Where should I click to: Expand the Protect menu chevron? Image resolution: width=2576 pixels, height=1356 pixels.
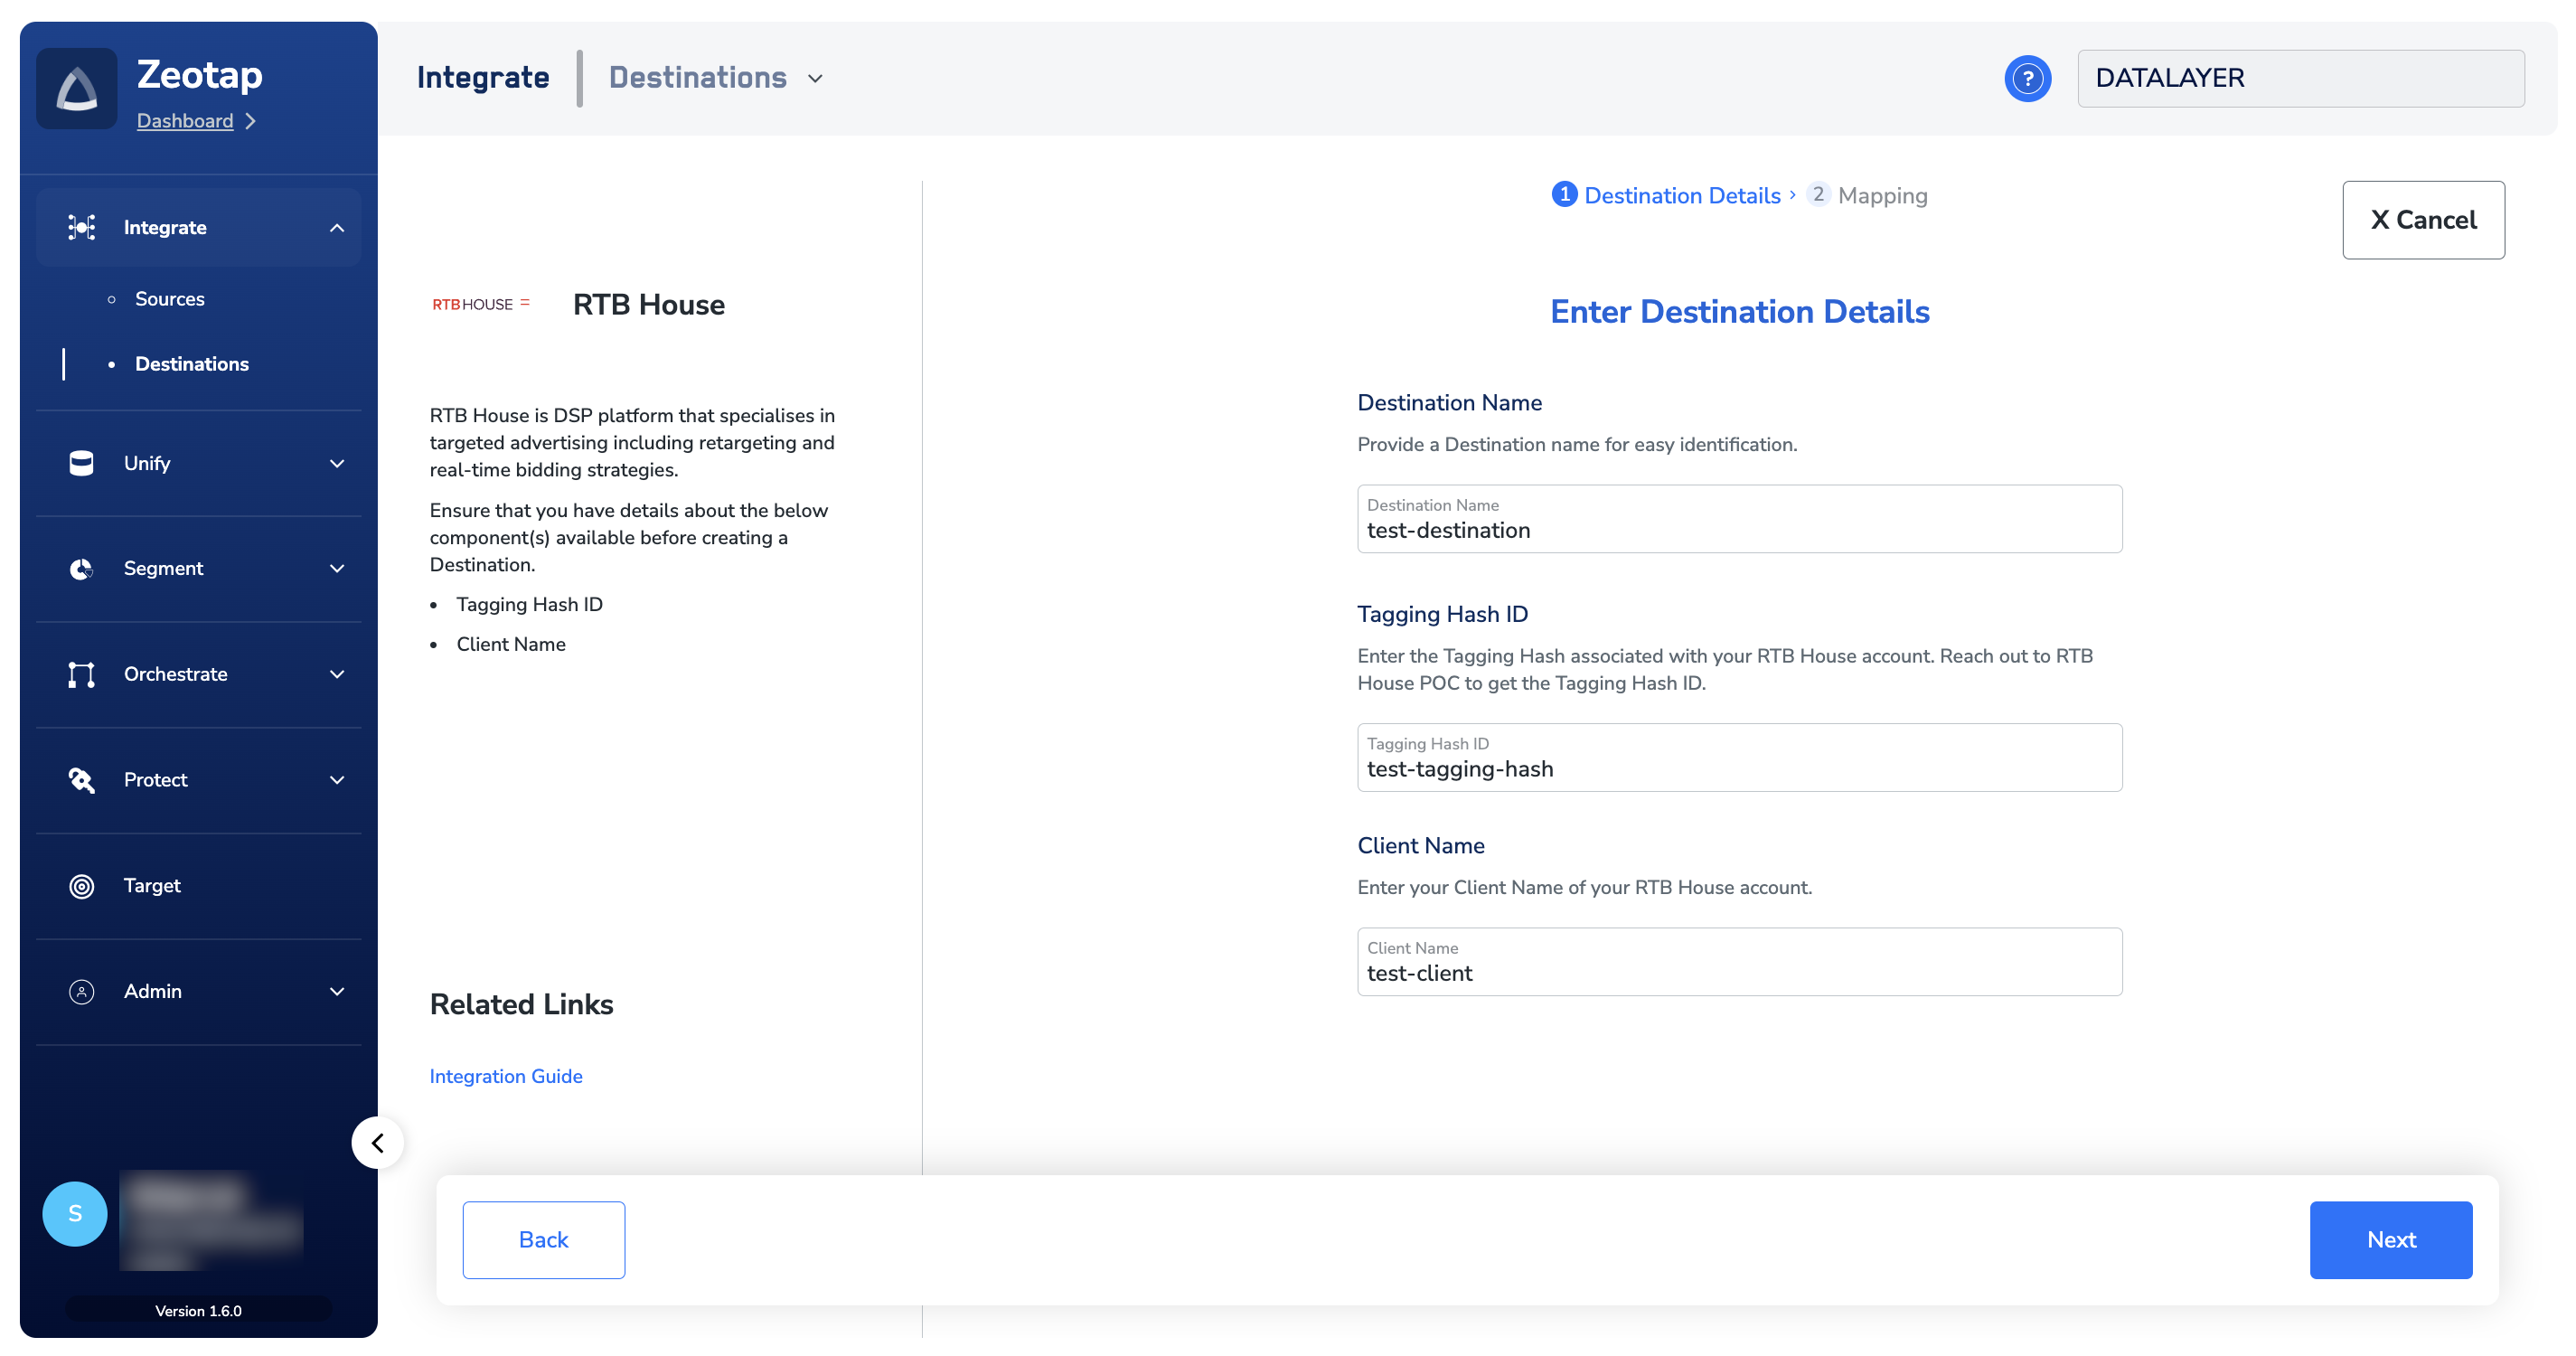[x=337, y=780]
